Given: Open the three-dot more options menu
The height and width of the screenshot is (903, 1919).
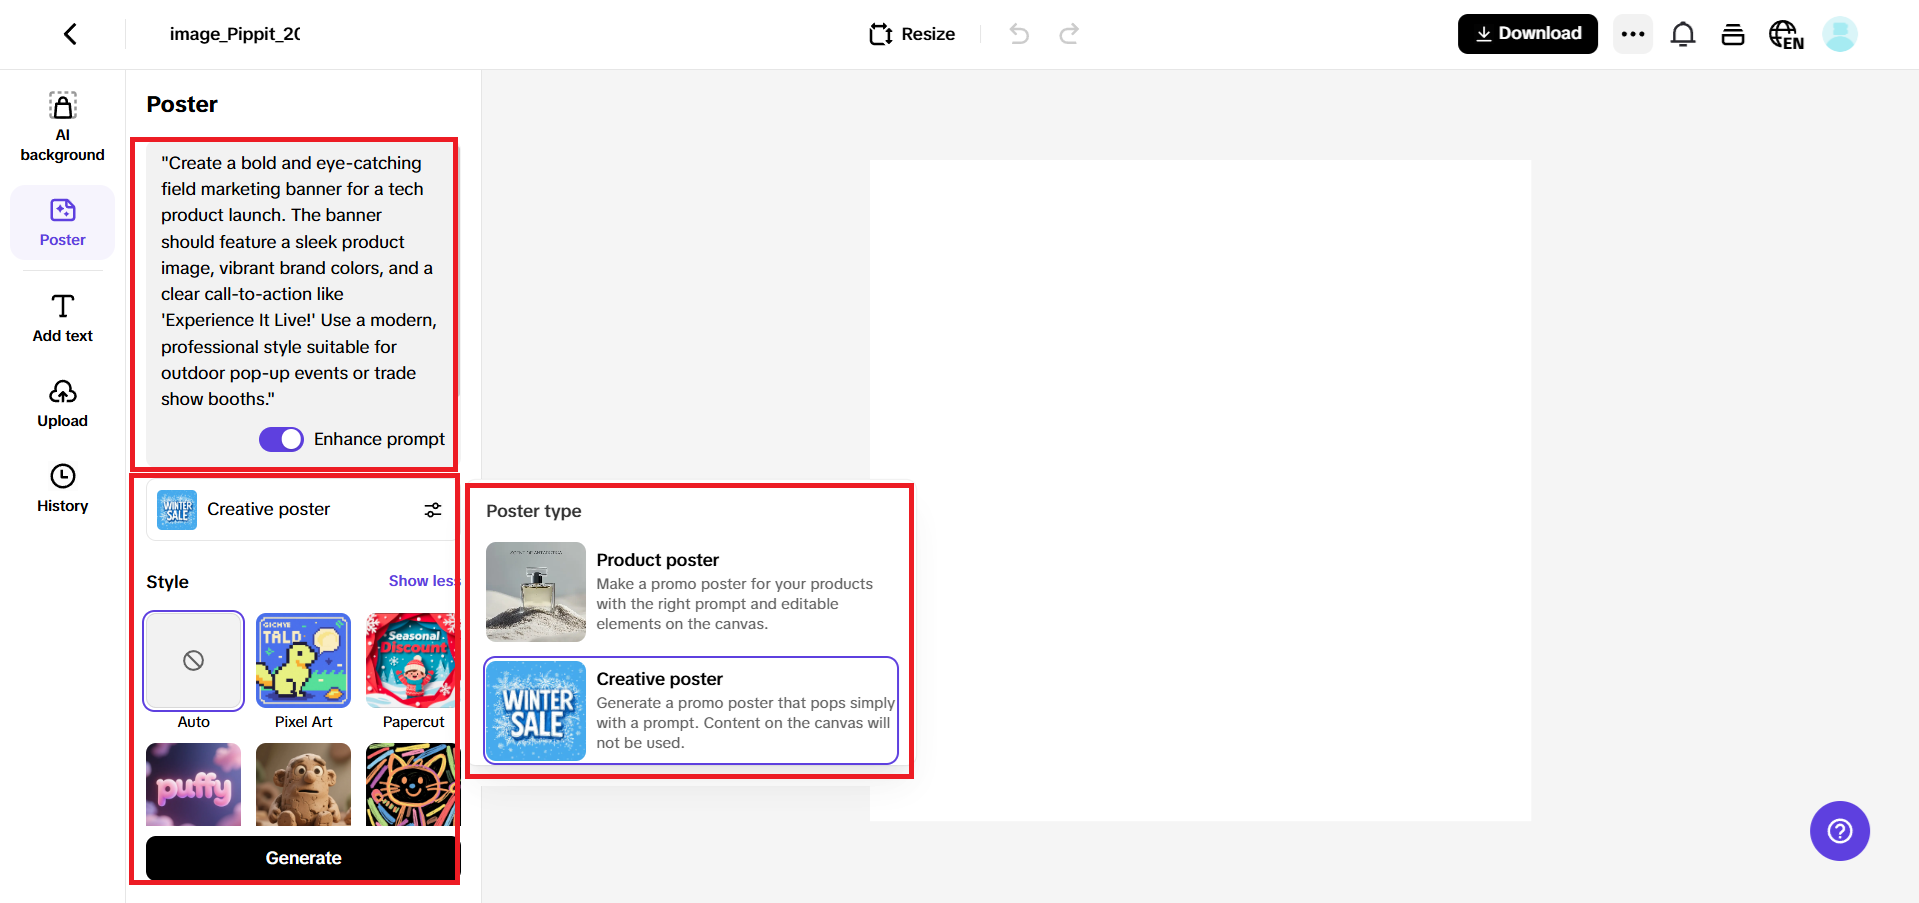Looking at the screenshot, I should tap(1633, 34).
